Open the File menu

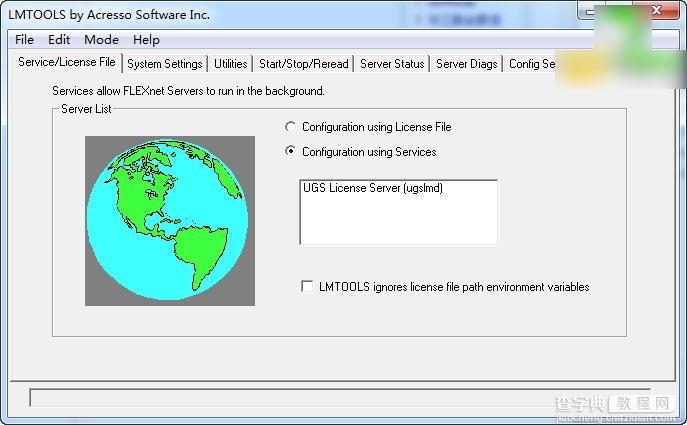click(x=24, y=40)
